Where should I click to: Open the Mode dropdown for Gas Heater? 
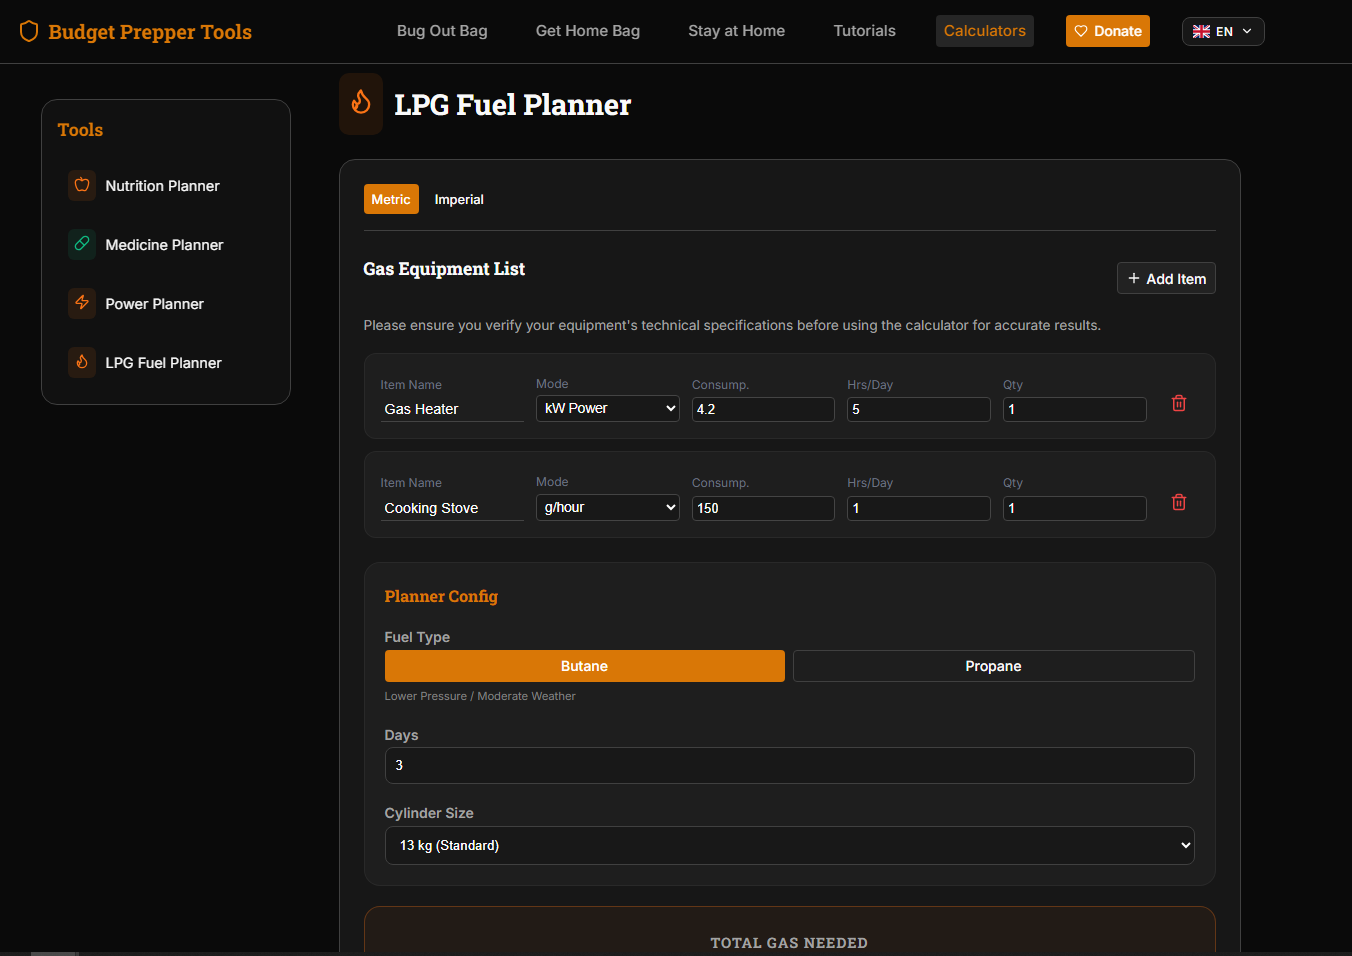(x=608, y=408)
